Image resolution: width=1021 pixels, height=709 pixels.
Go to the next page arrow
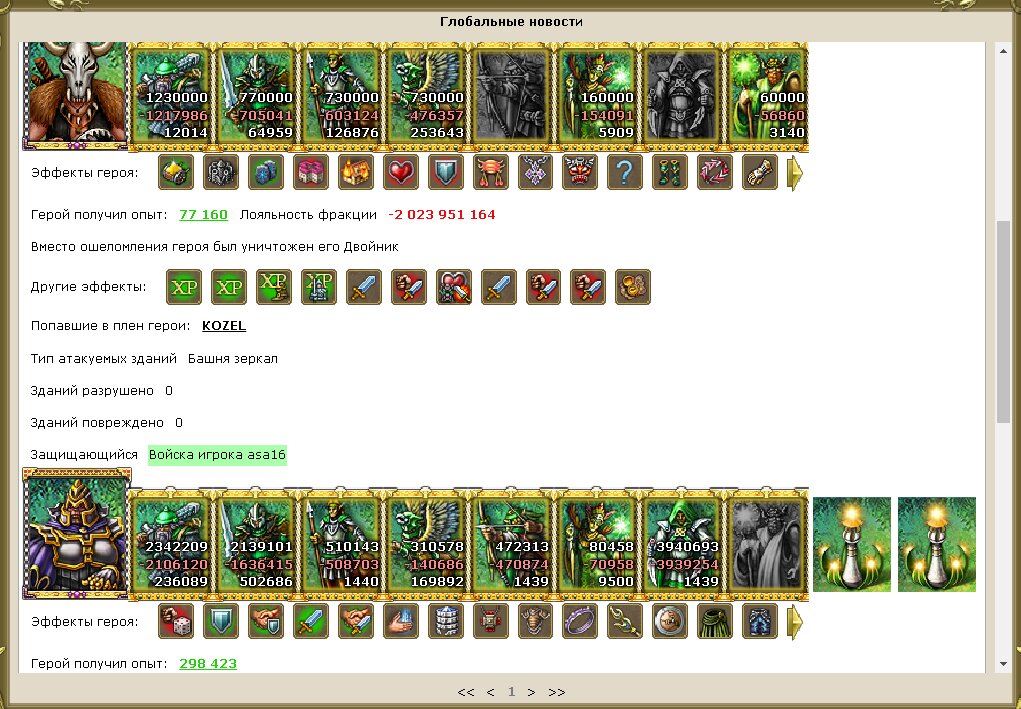[531, 692]
